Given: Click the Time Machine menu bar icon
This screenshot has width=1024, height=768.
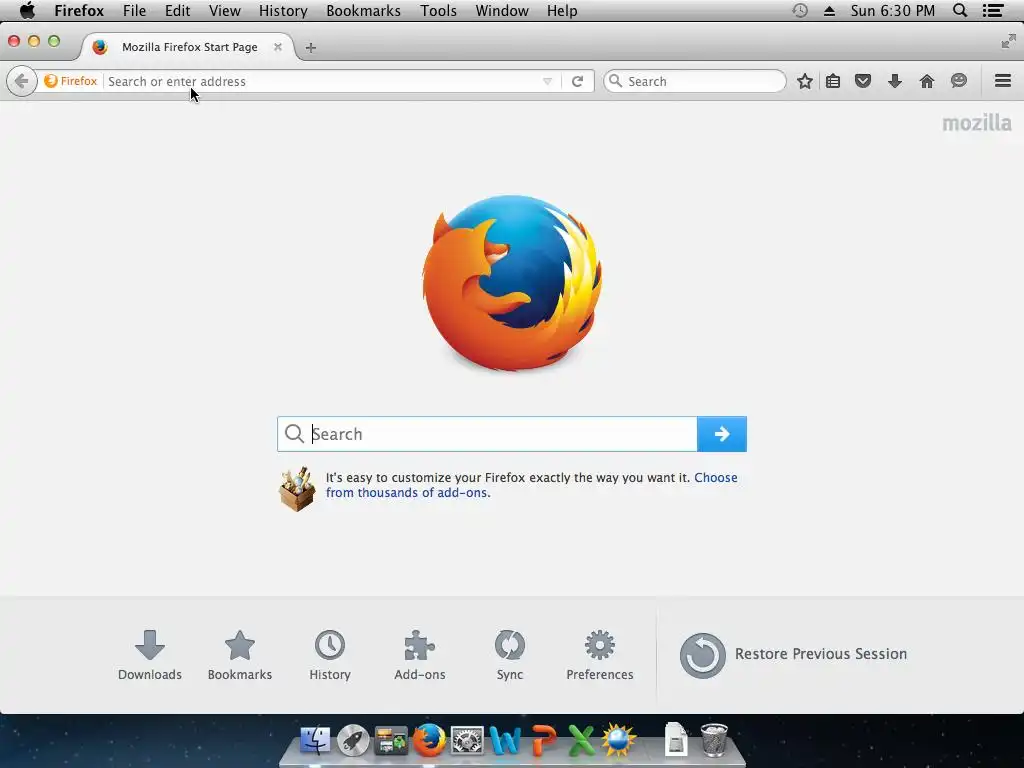Looking at the screenshot, I should 800,10.
